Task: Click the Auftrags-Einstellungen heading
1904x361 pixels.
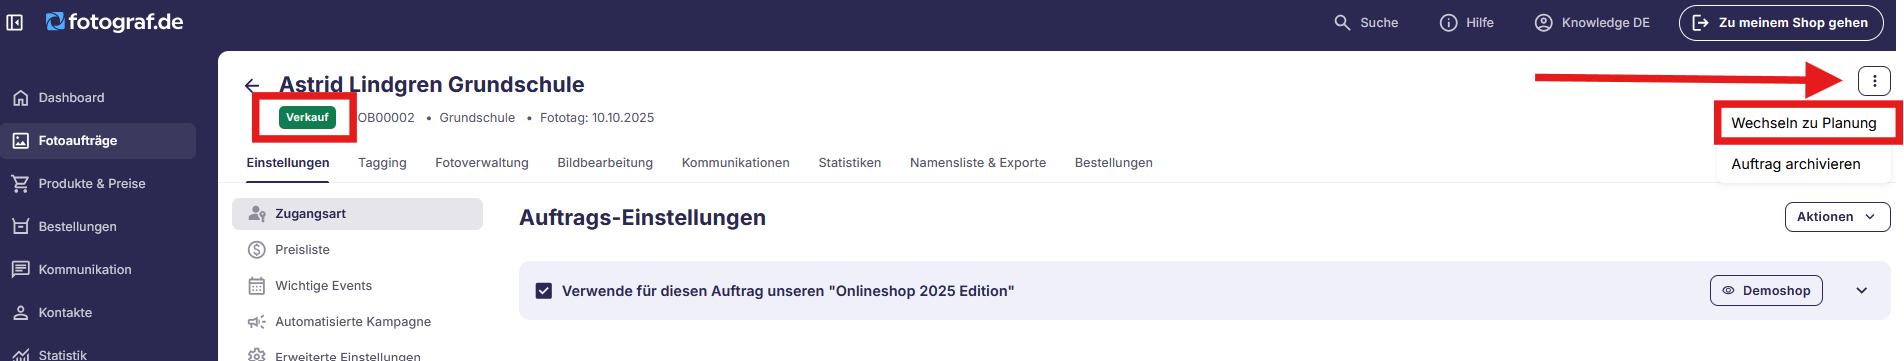Action: [642, 218]
